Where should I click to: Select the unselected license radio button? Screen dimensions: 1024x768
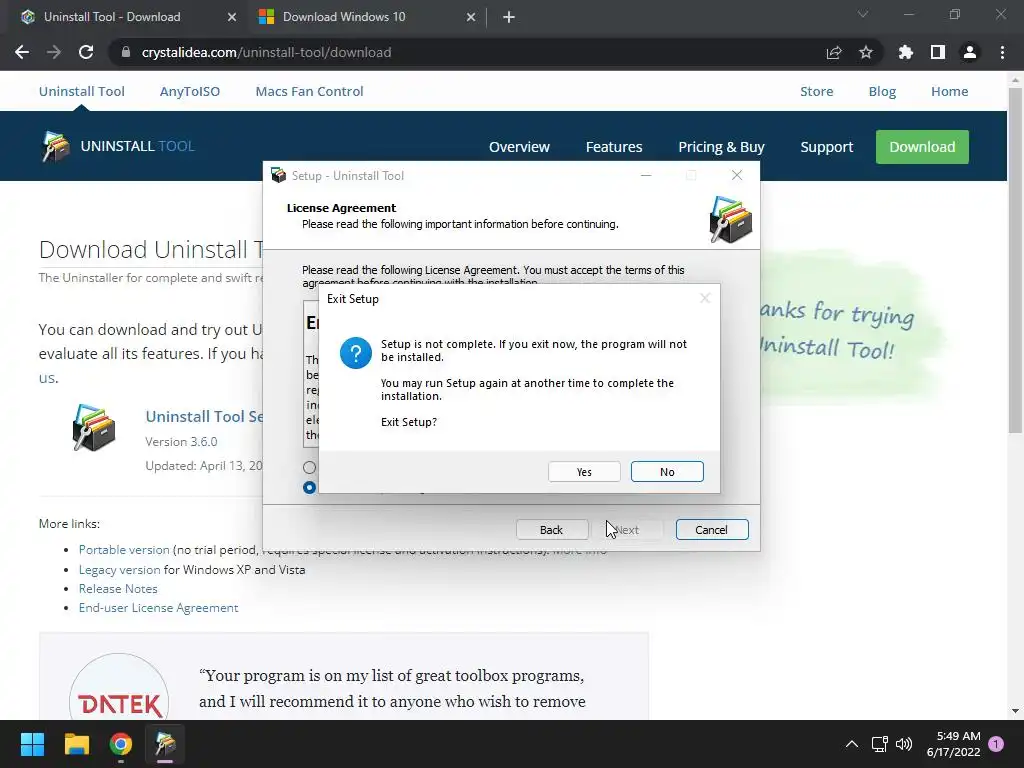310,468
